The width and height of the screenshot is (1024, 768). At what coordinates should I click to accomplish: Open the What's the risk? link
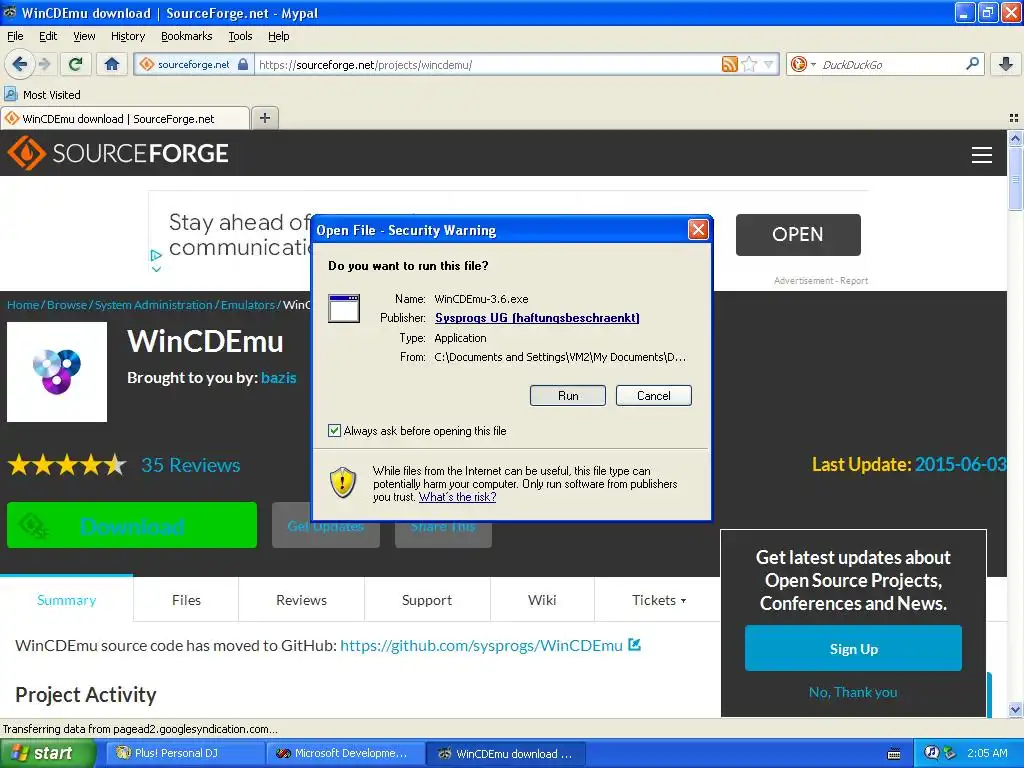(458, 497)
